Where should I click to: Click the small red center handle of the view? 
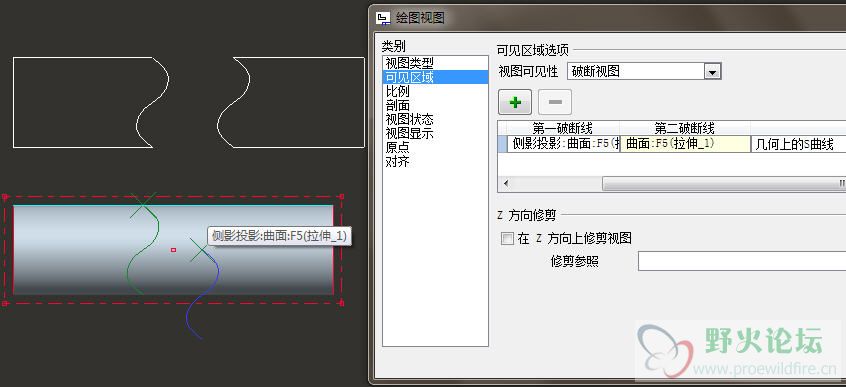pos(173,250)
